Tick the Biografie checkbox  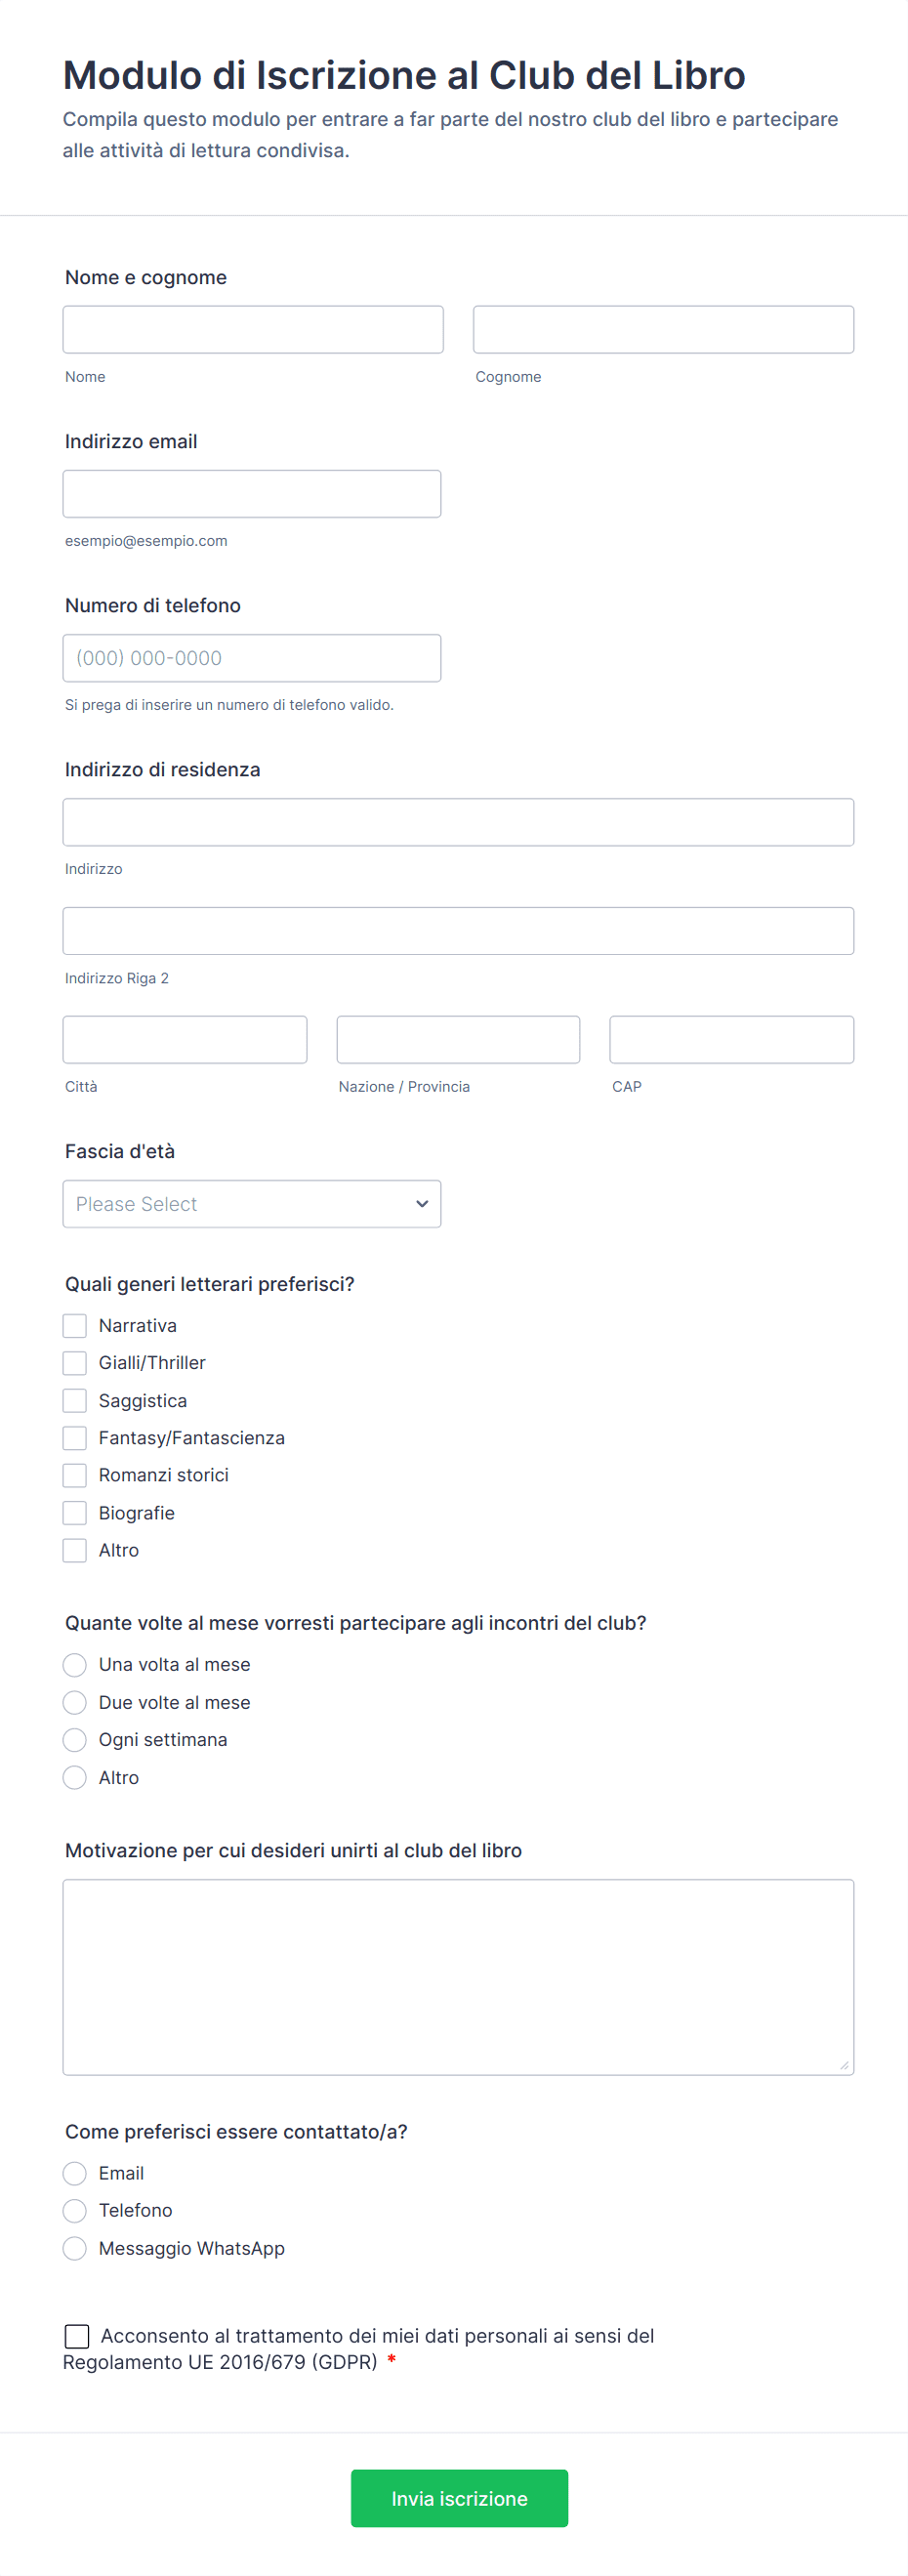[x=75, y=1513]
